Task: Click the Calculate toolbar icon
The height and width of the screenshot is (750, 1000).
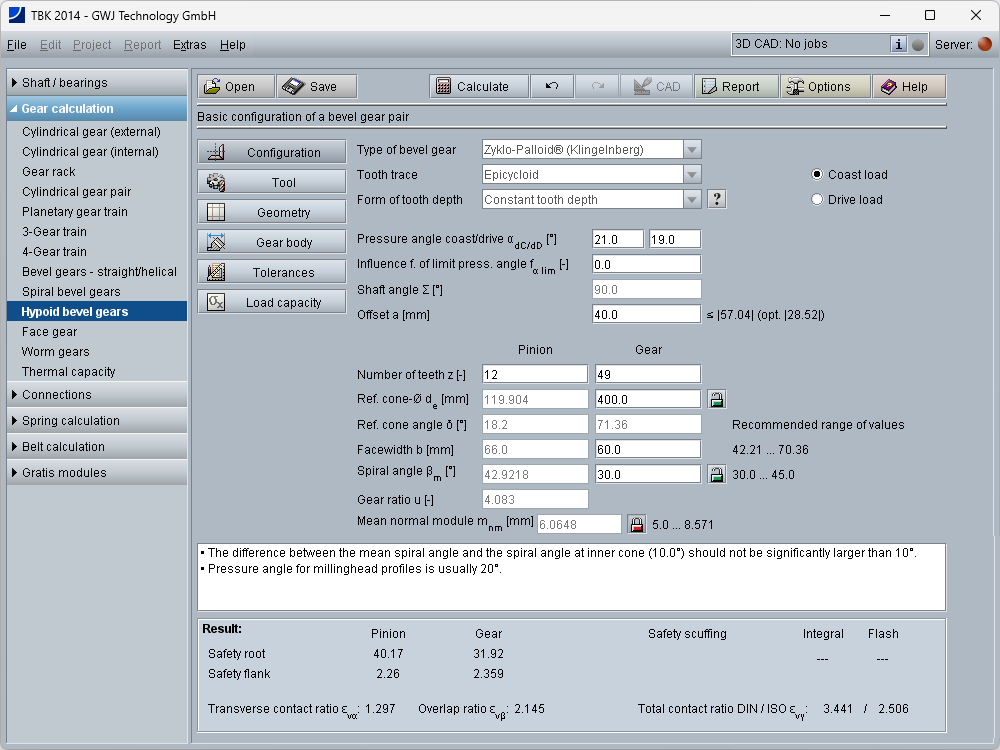Action: coord(472,87)
